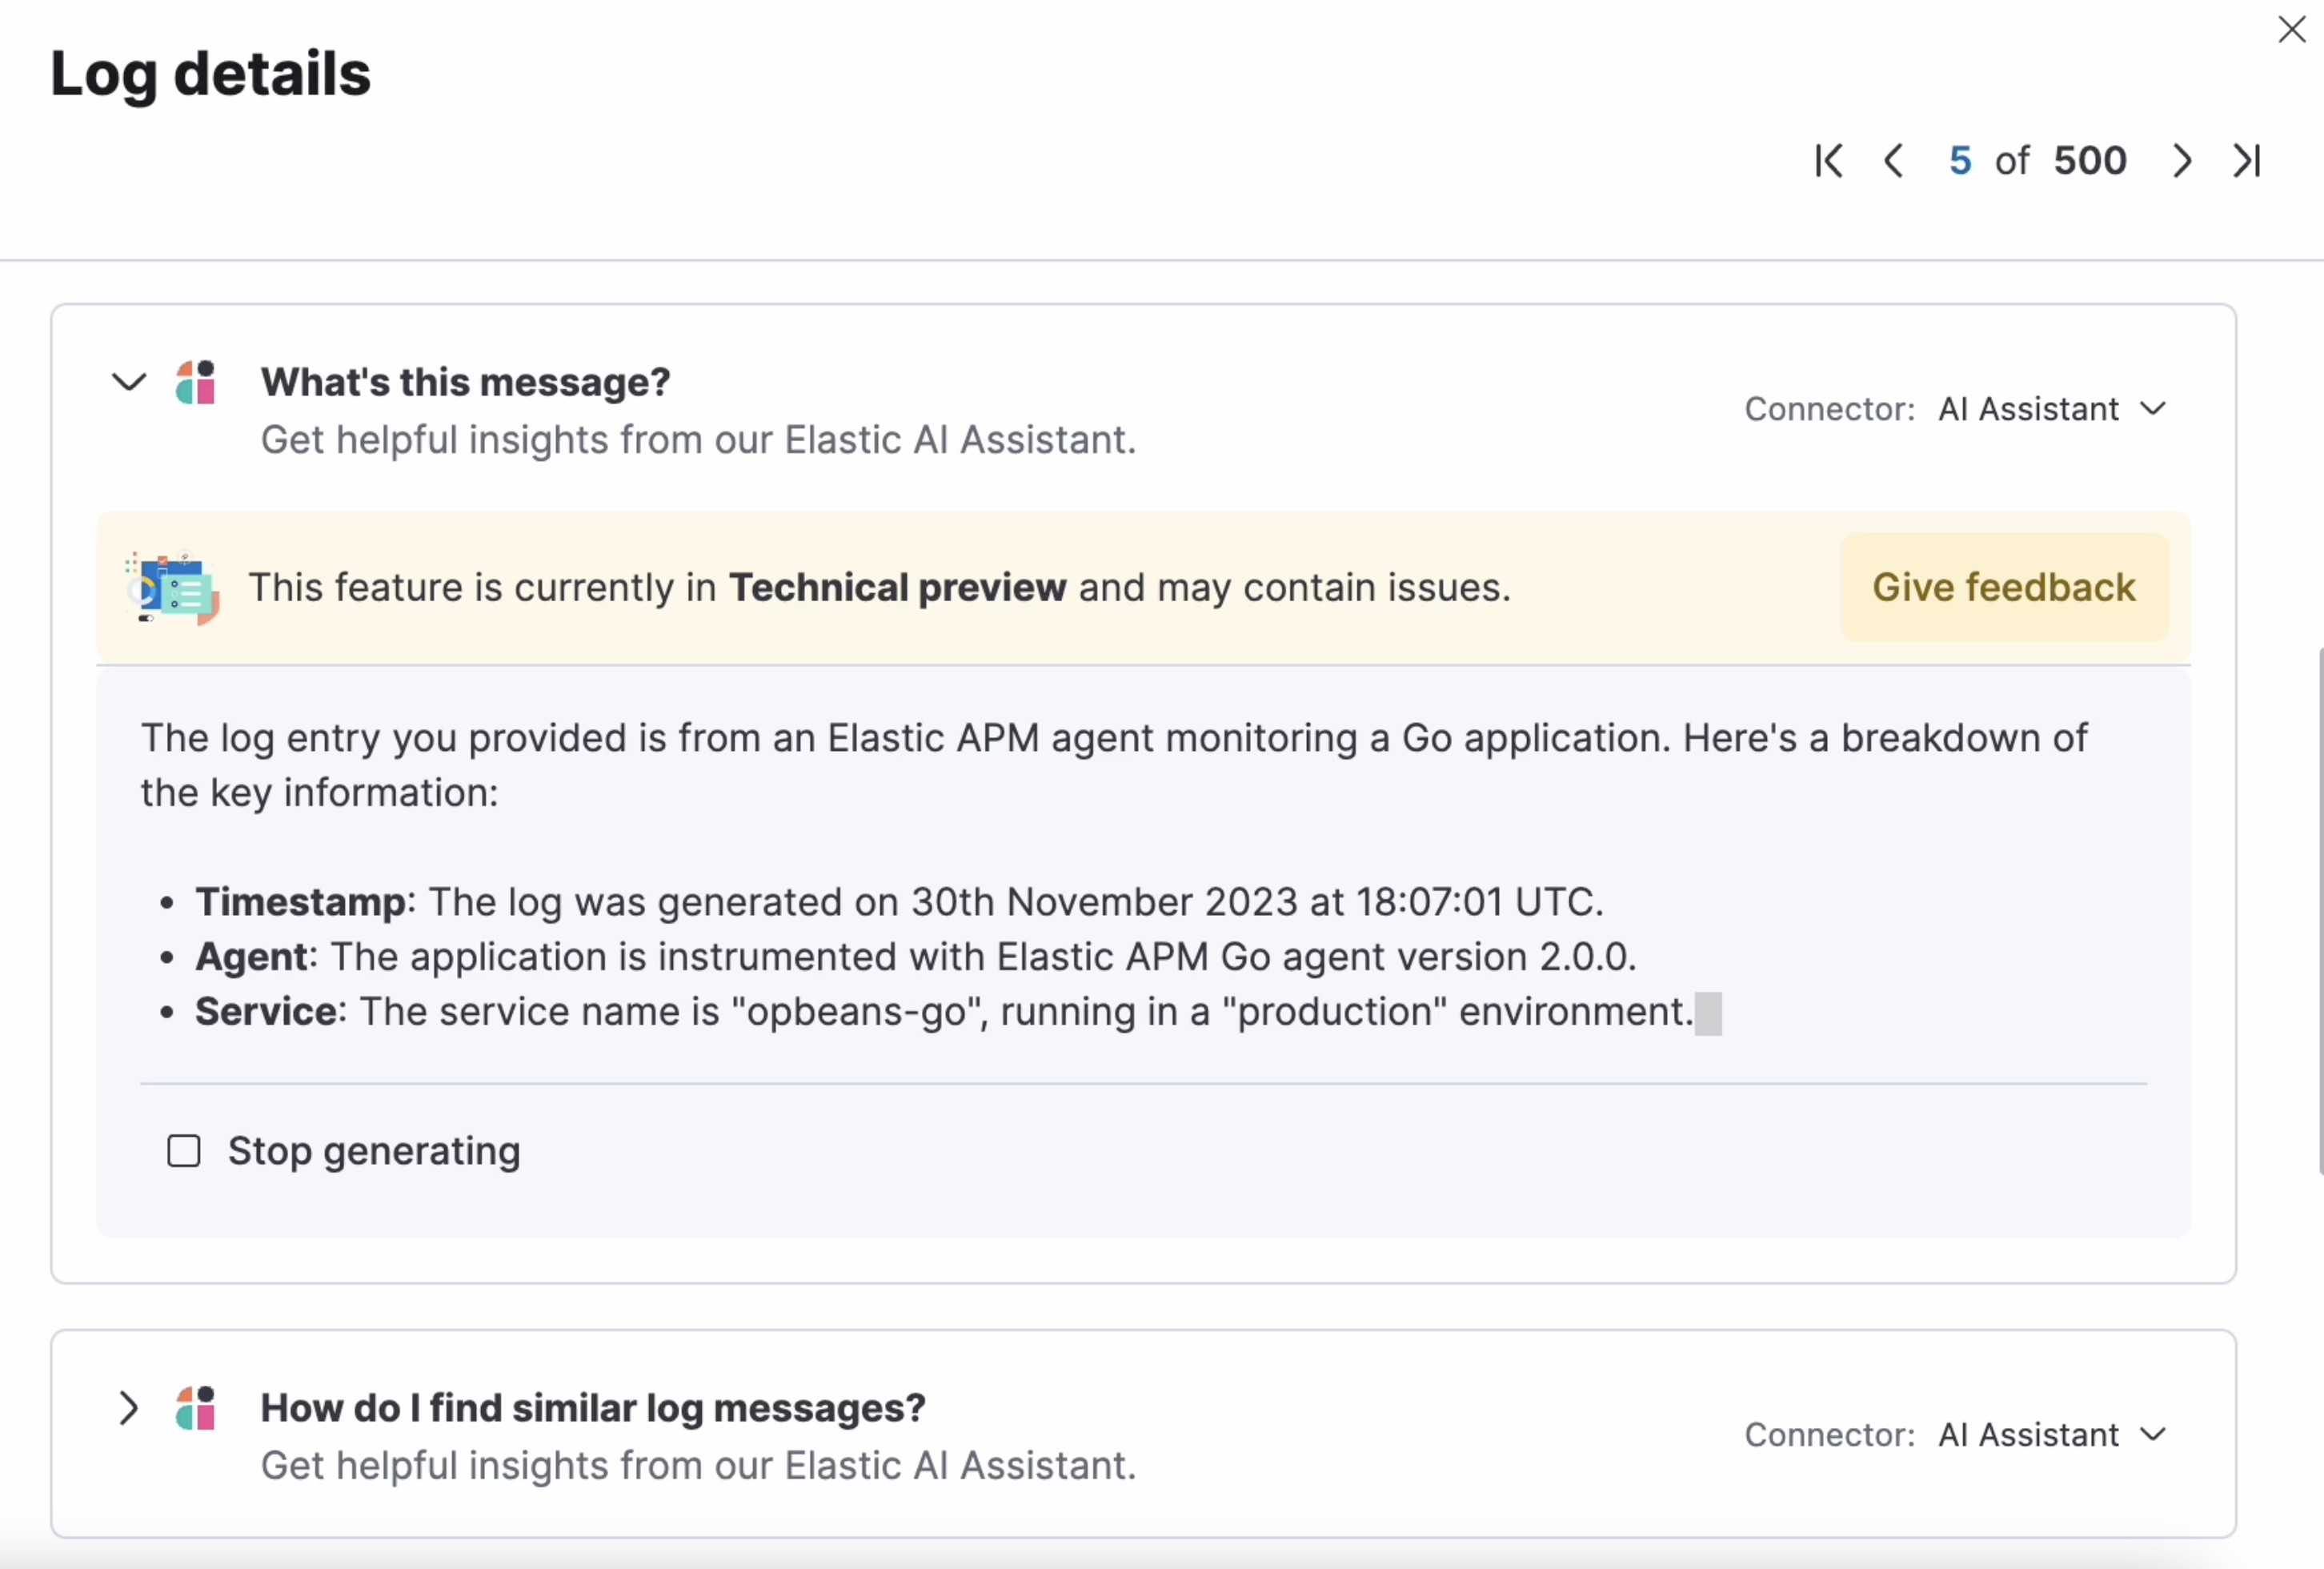Go to the previous log entry
This screenshot has width=2324, height=1569.
click(1893, 161)
